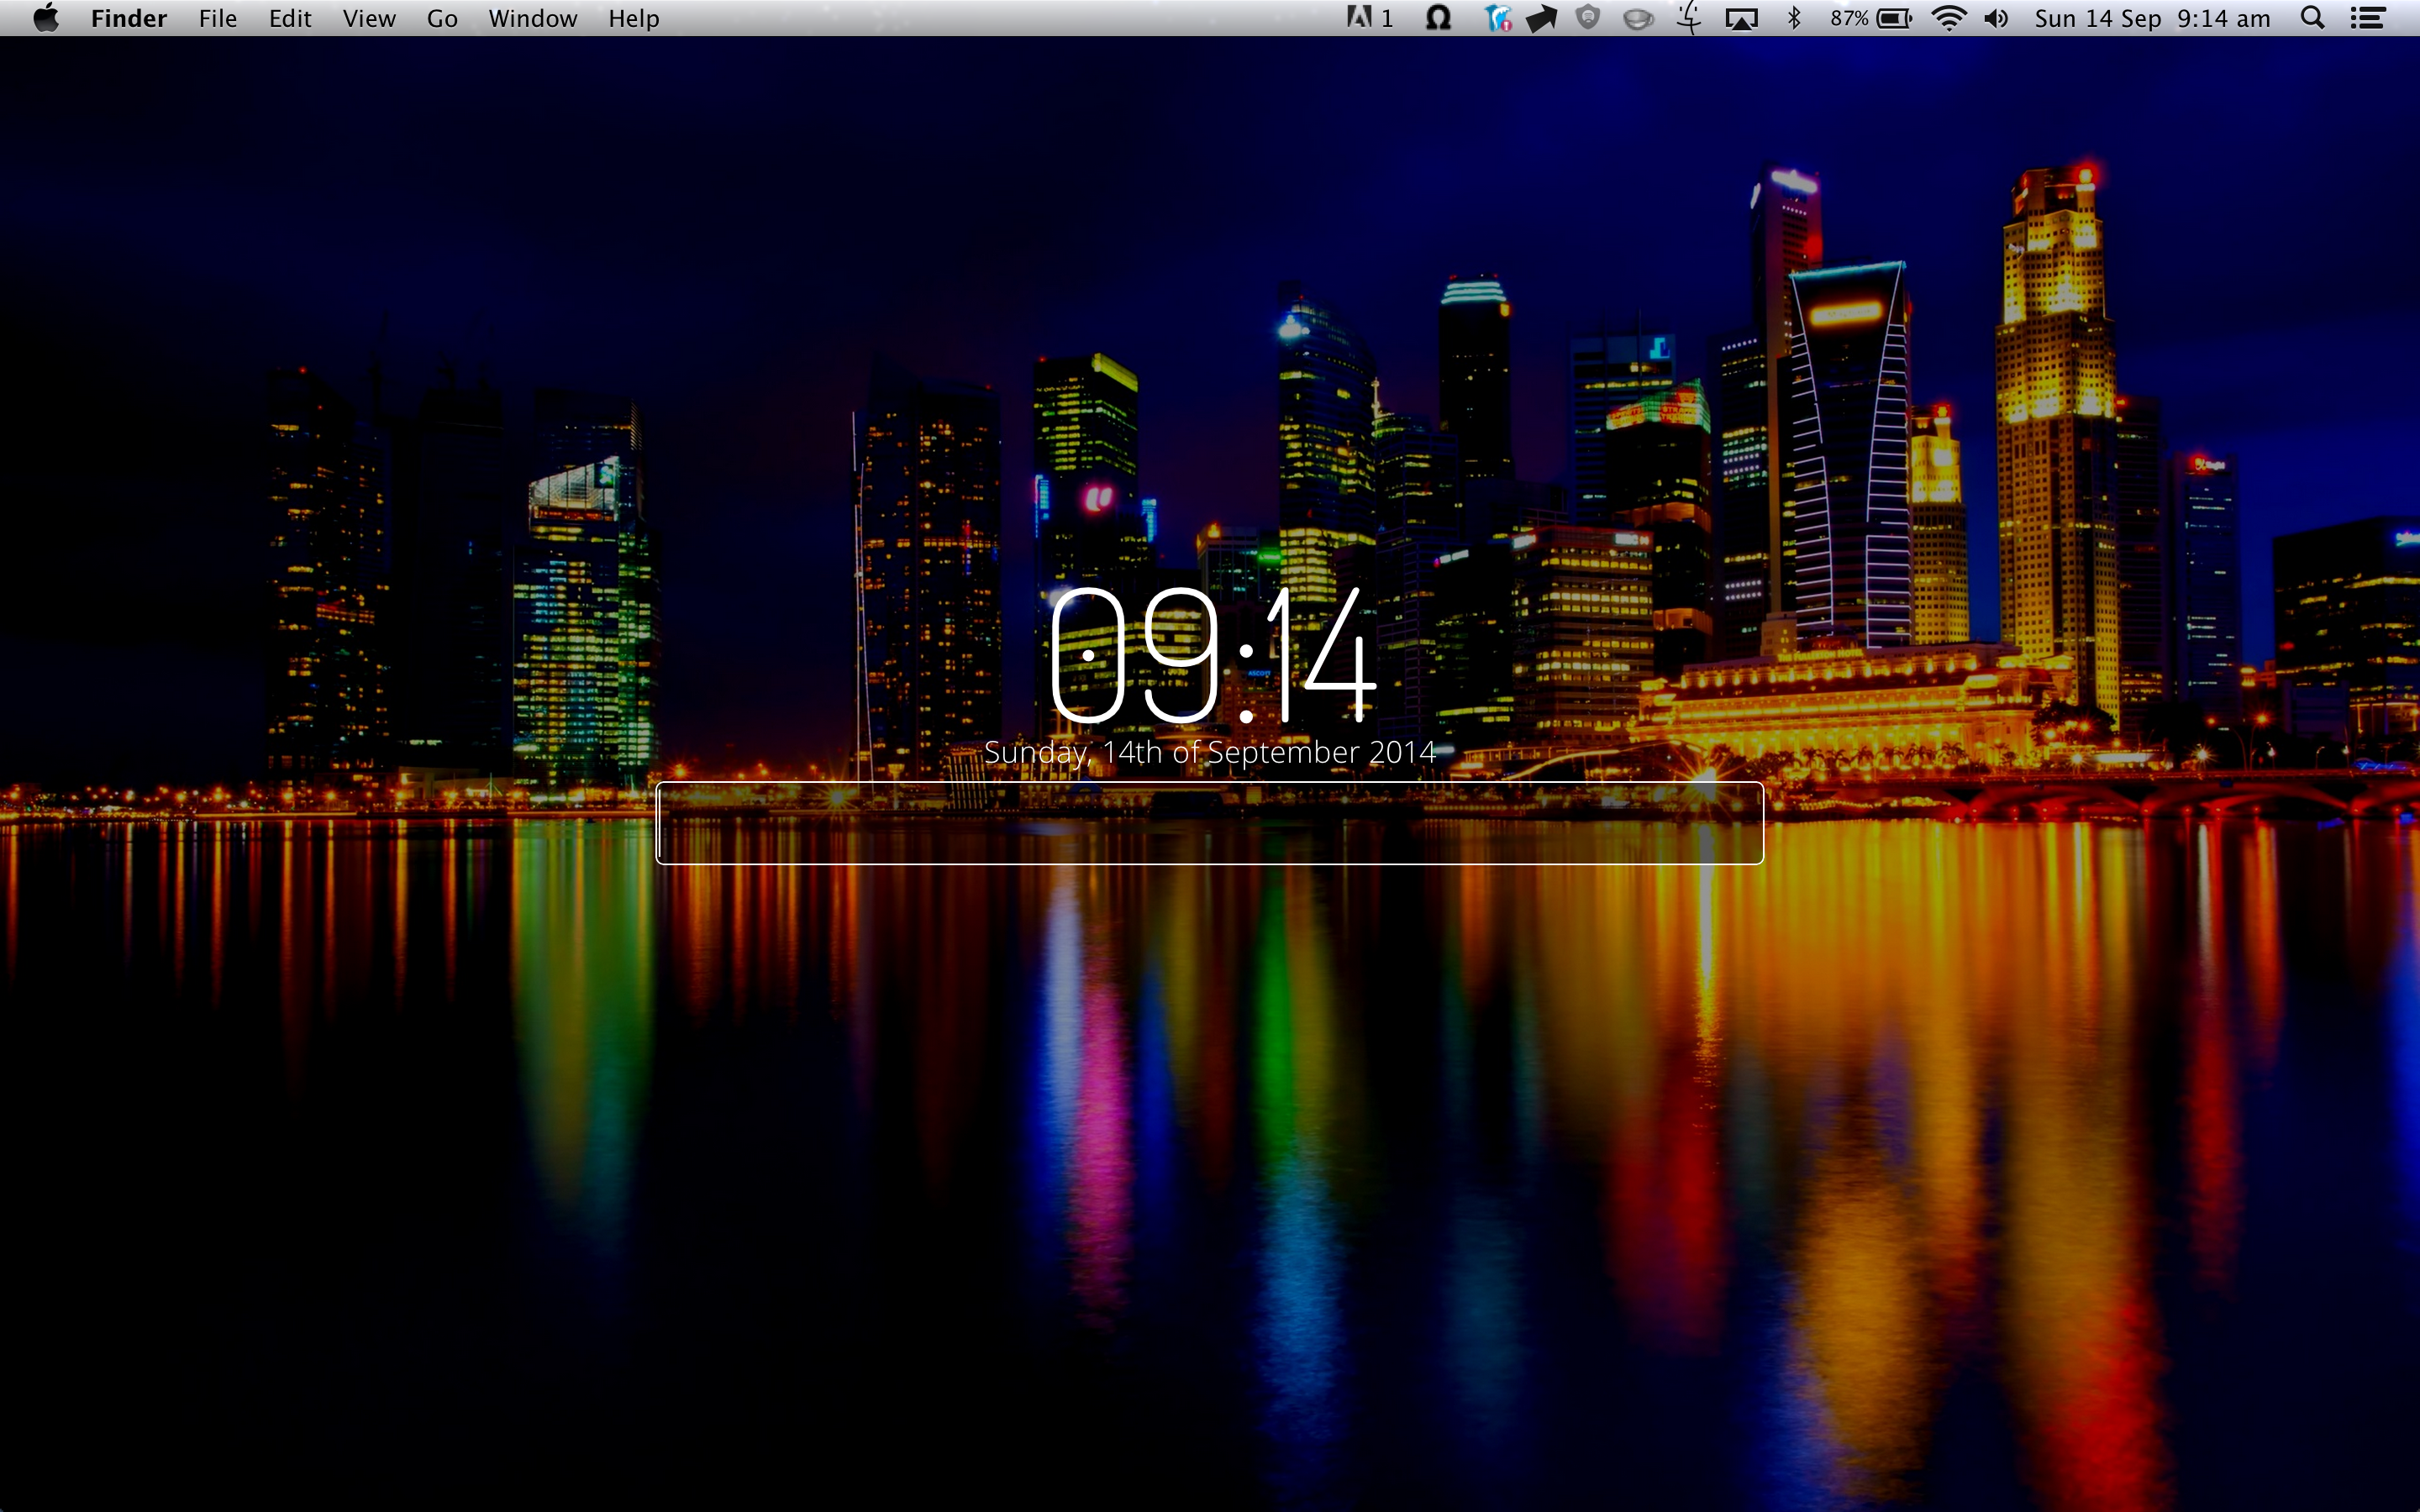The image size is (2420, 1512).
Task: Open the Finder application menu
Action: [128, 18]
